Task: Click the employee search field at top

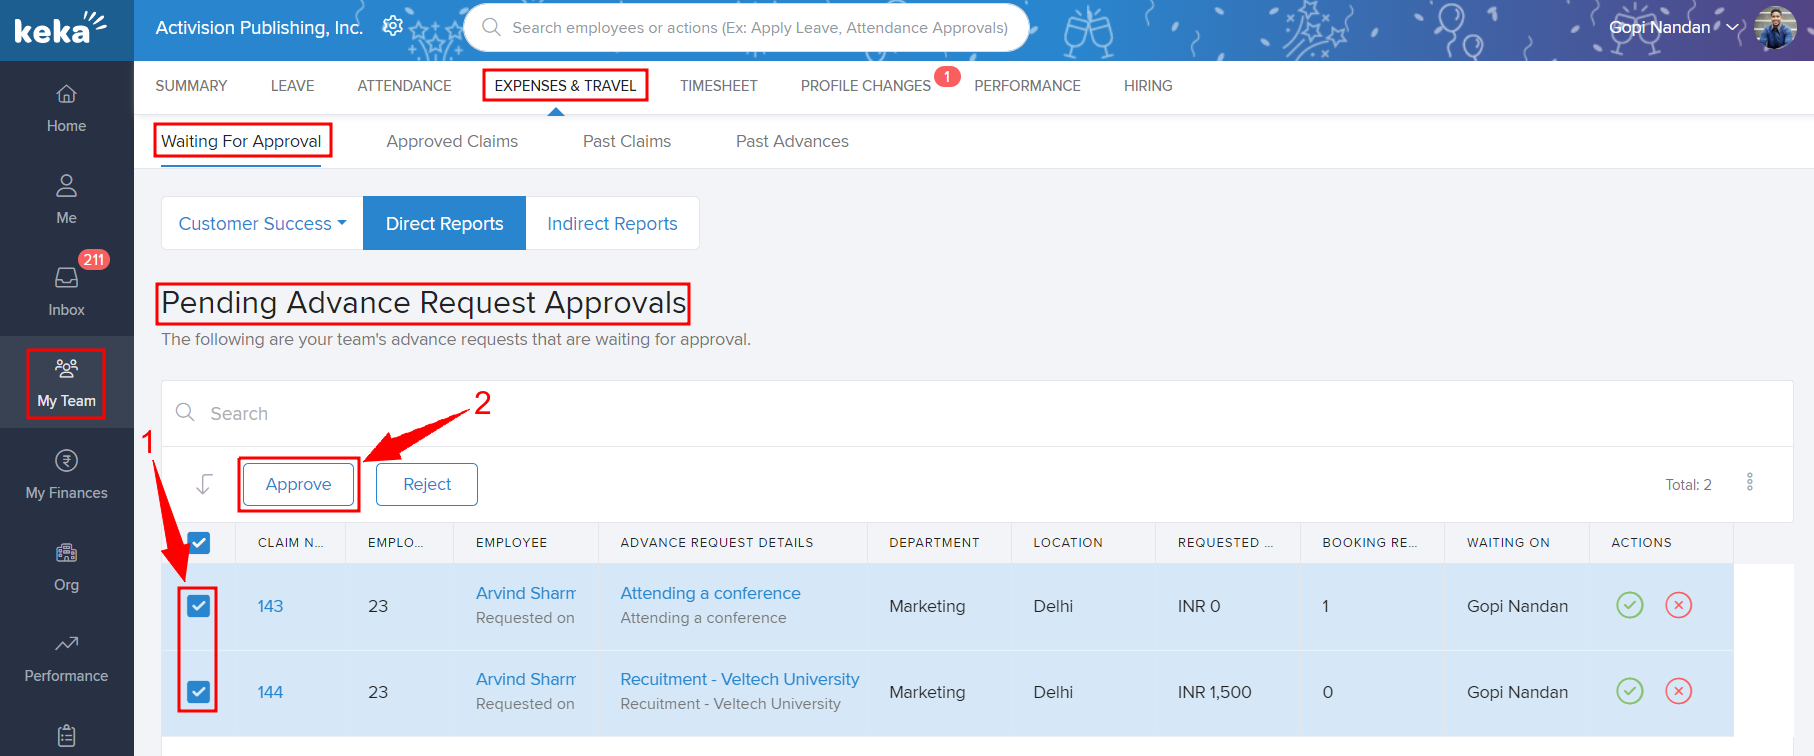Action: tap(758, 28)
